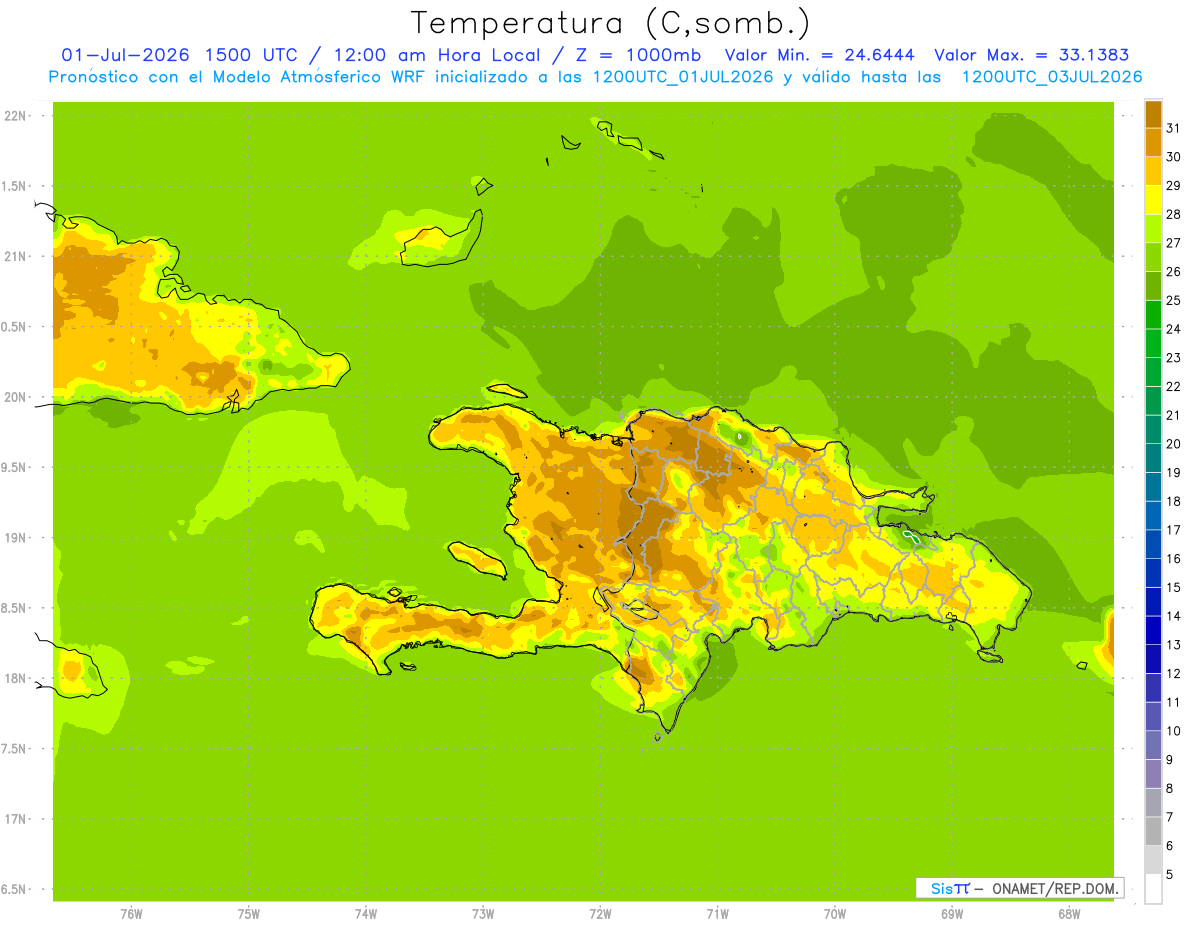Select the legend swatch between 27 and 28
The image size is (1200, 927).
pos(1153,229)
